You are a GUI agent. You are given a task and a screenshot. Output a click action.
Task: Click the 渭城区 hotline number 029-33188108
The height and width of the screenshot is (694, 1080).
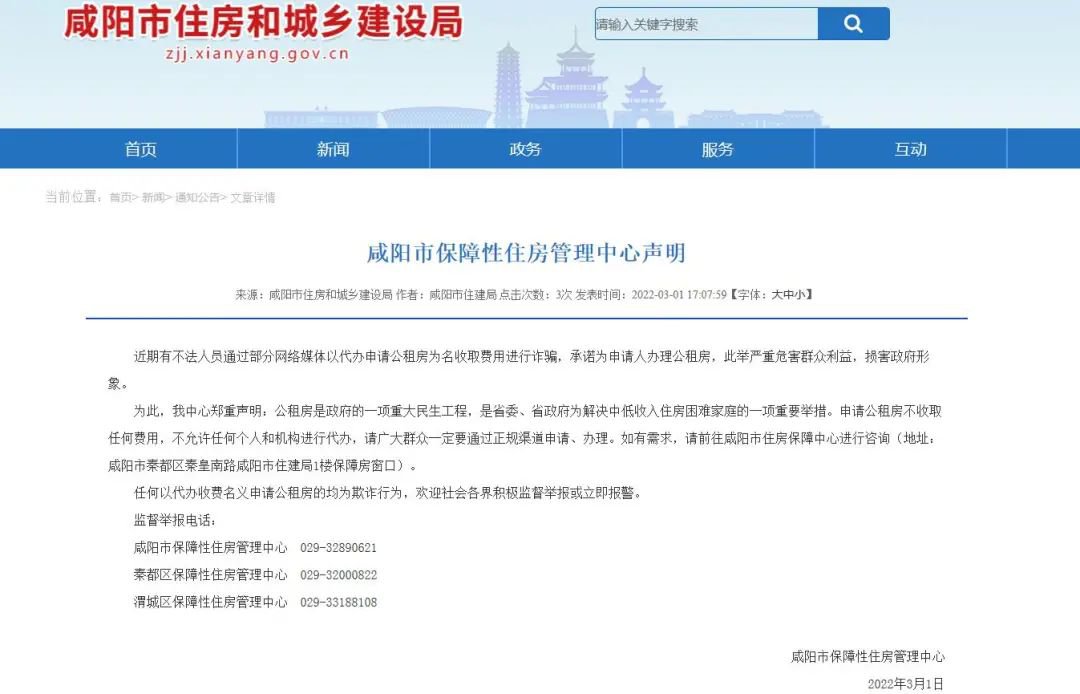338,602
